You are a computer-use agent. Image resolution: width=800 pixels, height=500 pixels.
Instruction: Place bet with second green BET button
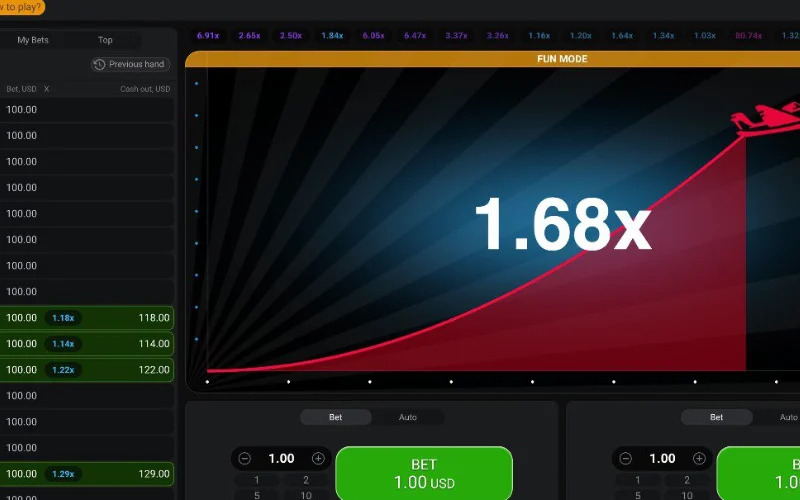click(759, 473)
